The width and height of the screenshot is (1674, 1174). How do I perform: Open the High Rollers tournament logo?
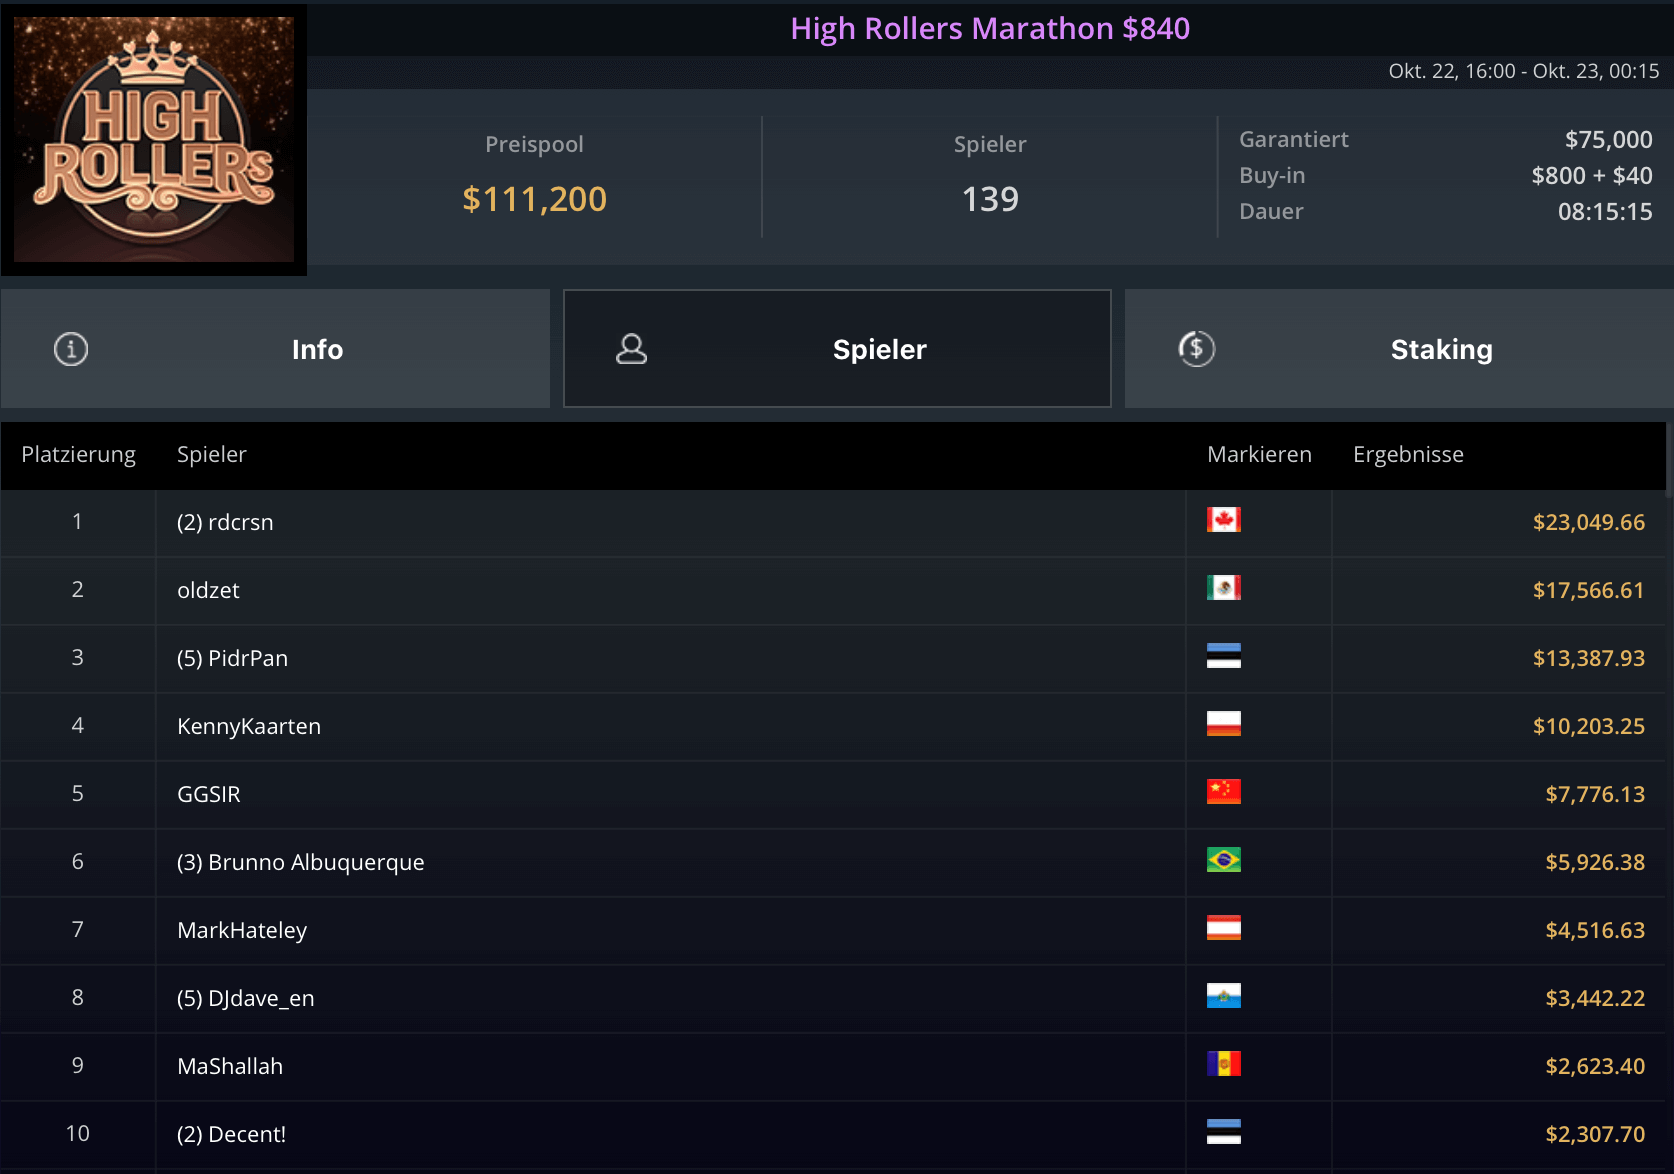click(x=154, y=139)
